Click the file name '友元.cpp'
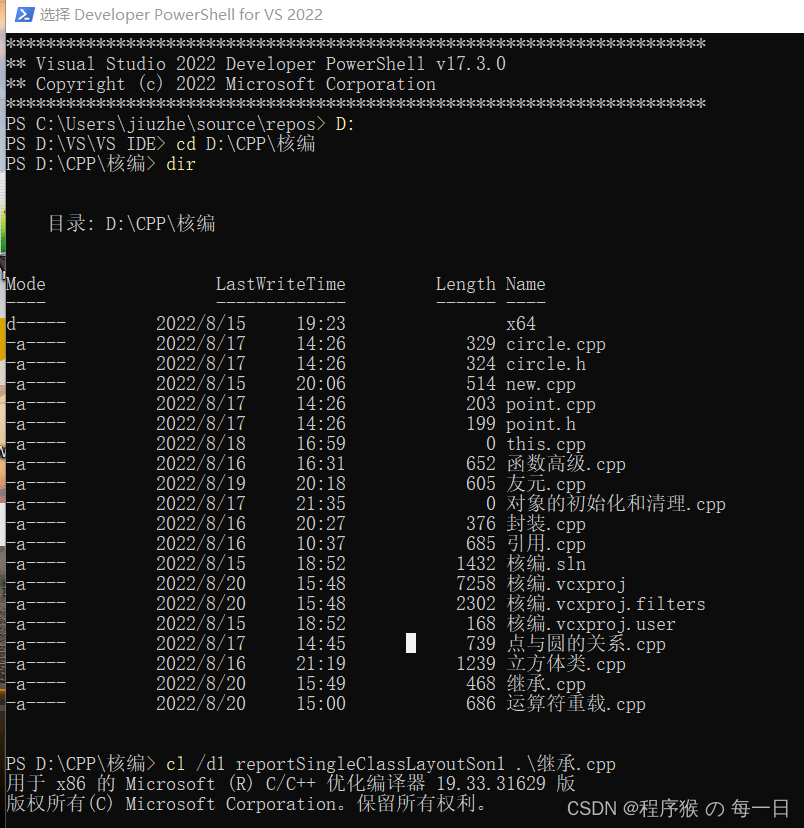Image resolution: width=804 pixels, height=828 pixels. tap(545, 484)
